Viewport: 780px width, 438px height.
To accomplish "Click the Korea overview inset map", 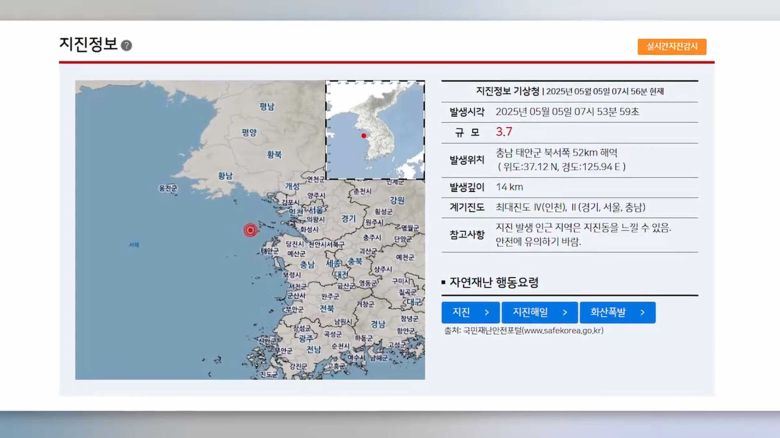I will pyautogui.click(x=375, y=130).
